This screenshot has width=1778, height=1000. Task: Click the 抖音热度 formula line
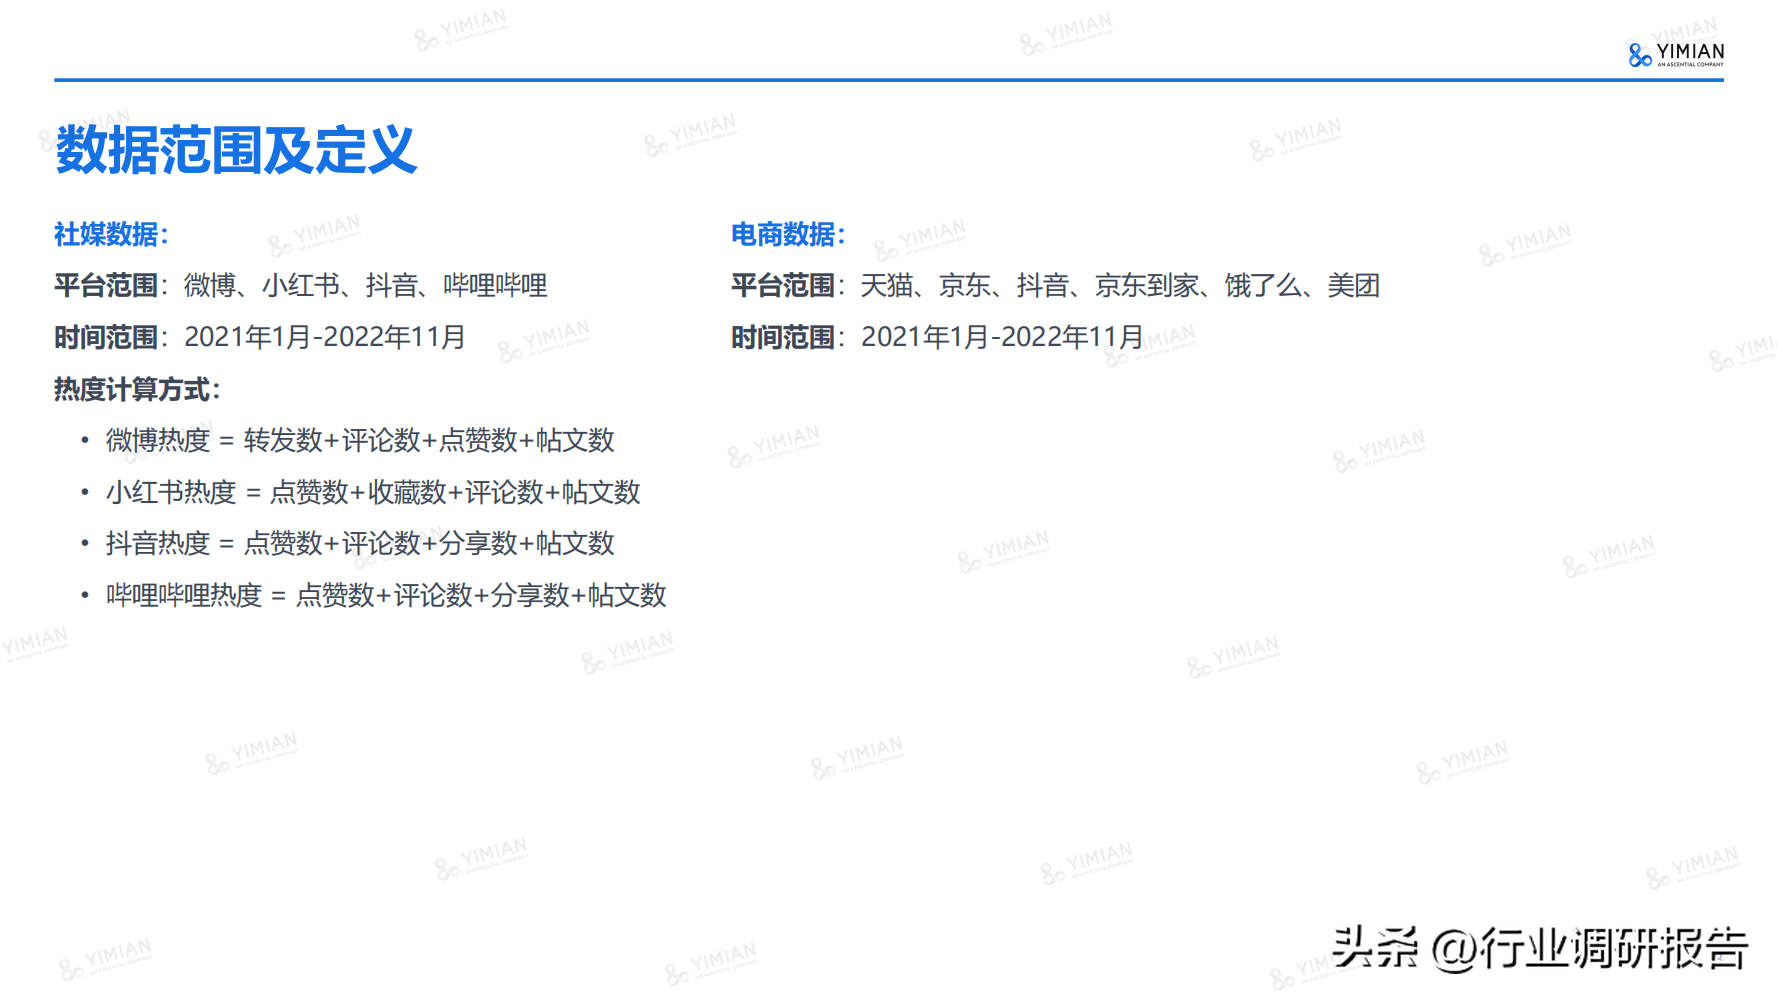[360, 543]
